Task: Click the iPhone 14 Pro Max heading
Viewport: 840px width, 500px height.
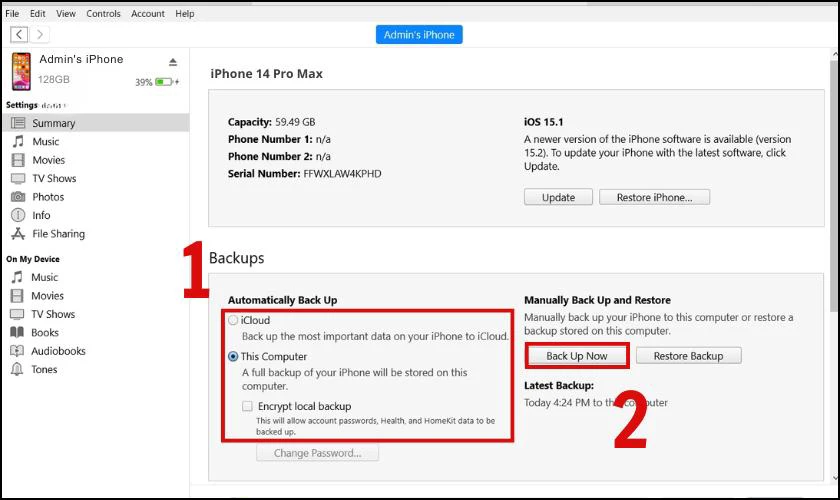Action: click(266, 74)
